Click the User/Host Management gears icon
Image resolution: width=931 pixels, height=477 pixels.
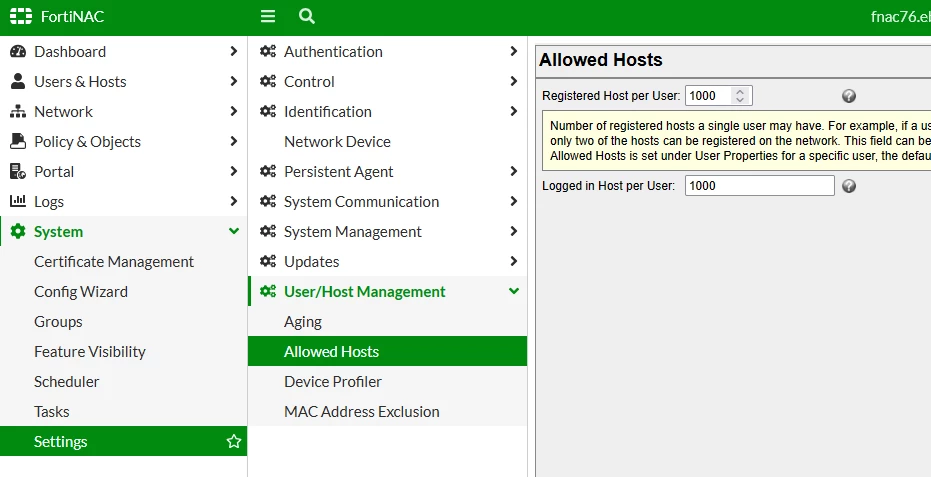click(x=268, y=292)
